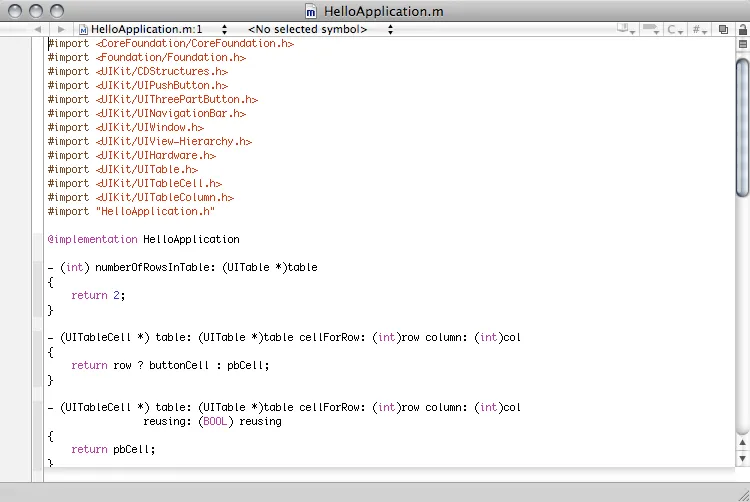Open the C class hierarchy popup
The height and width of the screenshot is (502, 750).
(674, 29)
